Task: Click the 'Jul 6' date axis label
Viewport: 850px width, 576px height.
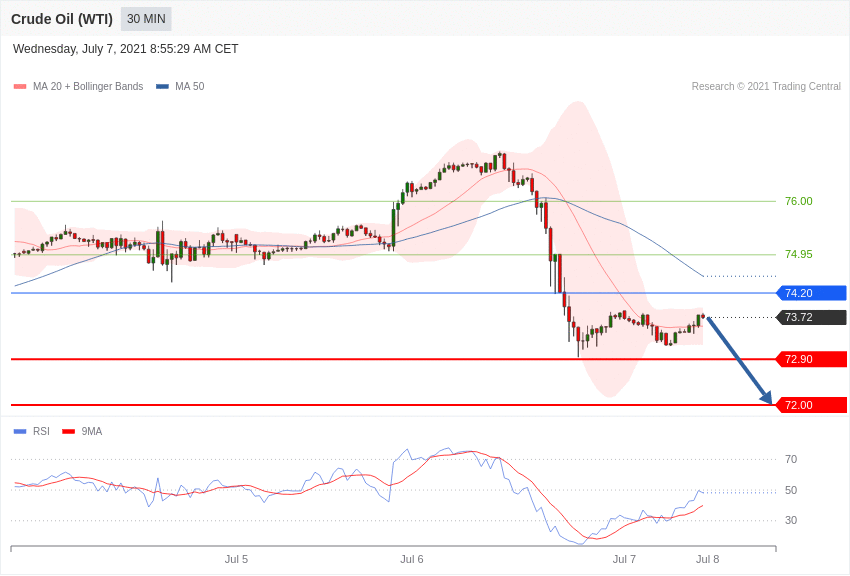Action: 412,559
